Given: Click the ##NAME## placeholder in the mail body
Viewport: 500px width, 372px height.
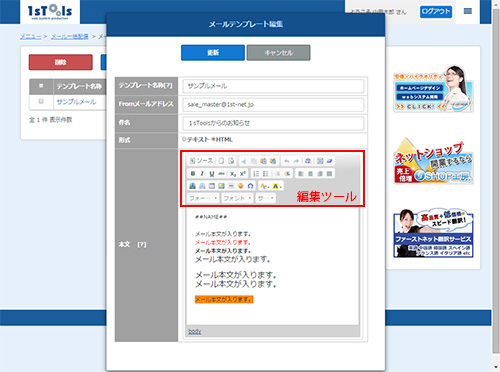Looking at the screenshot, I should point(211,217).
